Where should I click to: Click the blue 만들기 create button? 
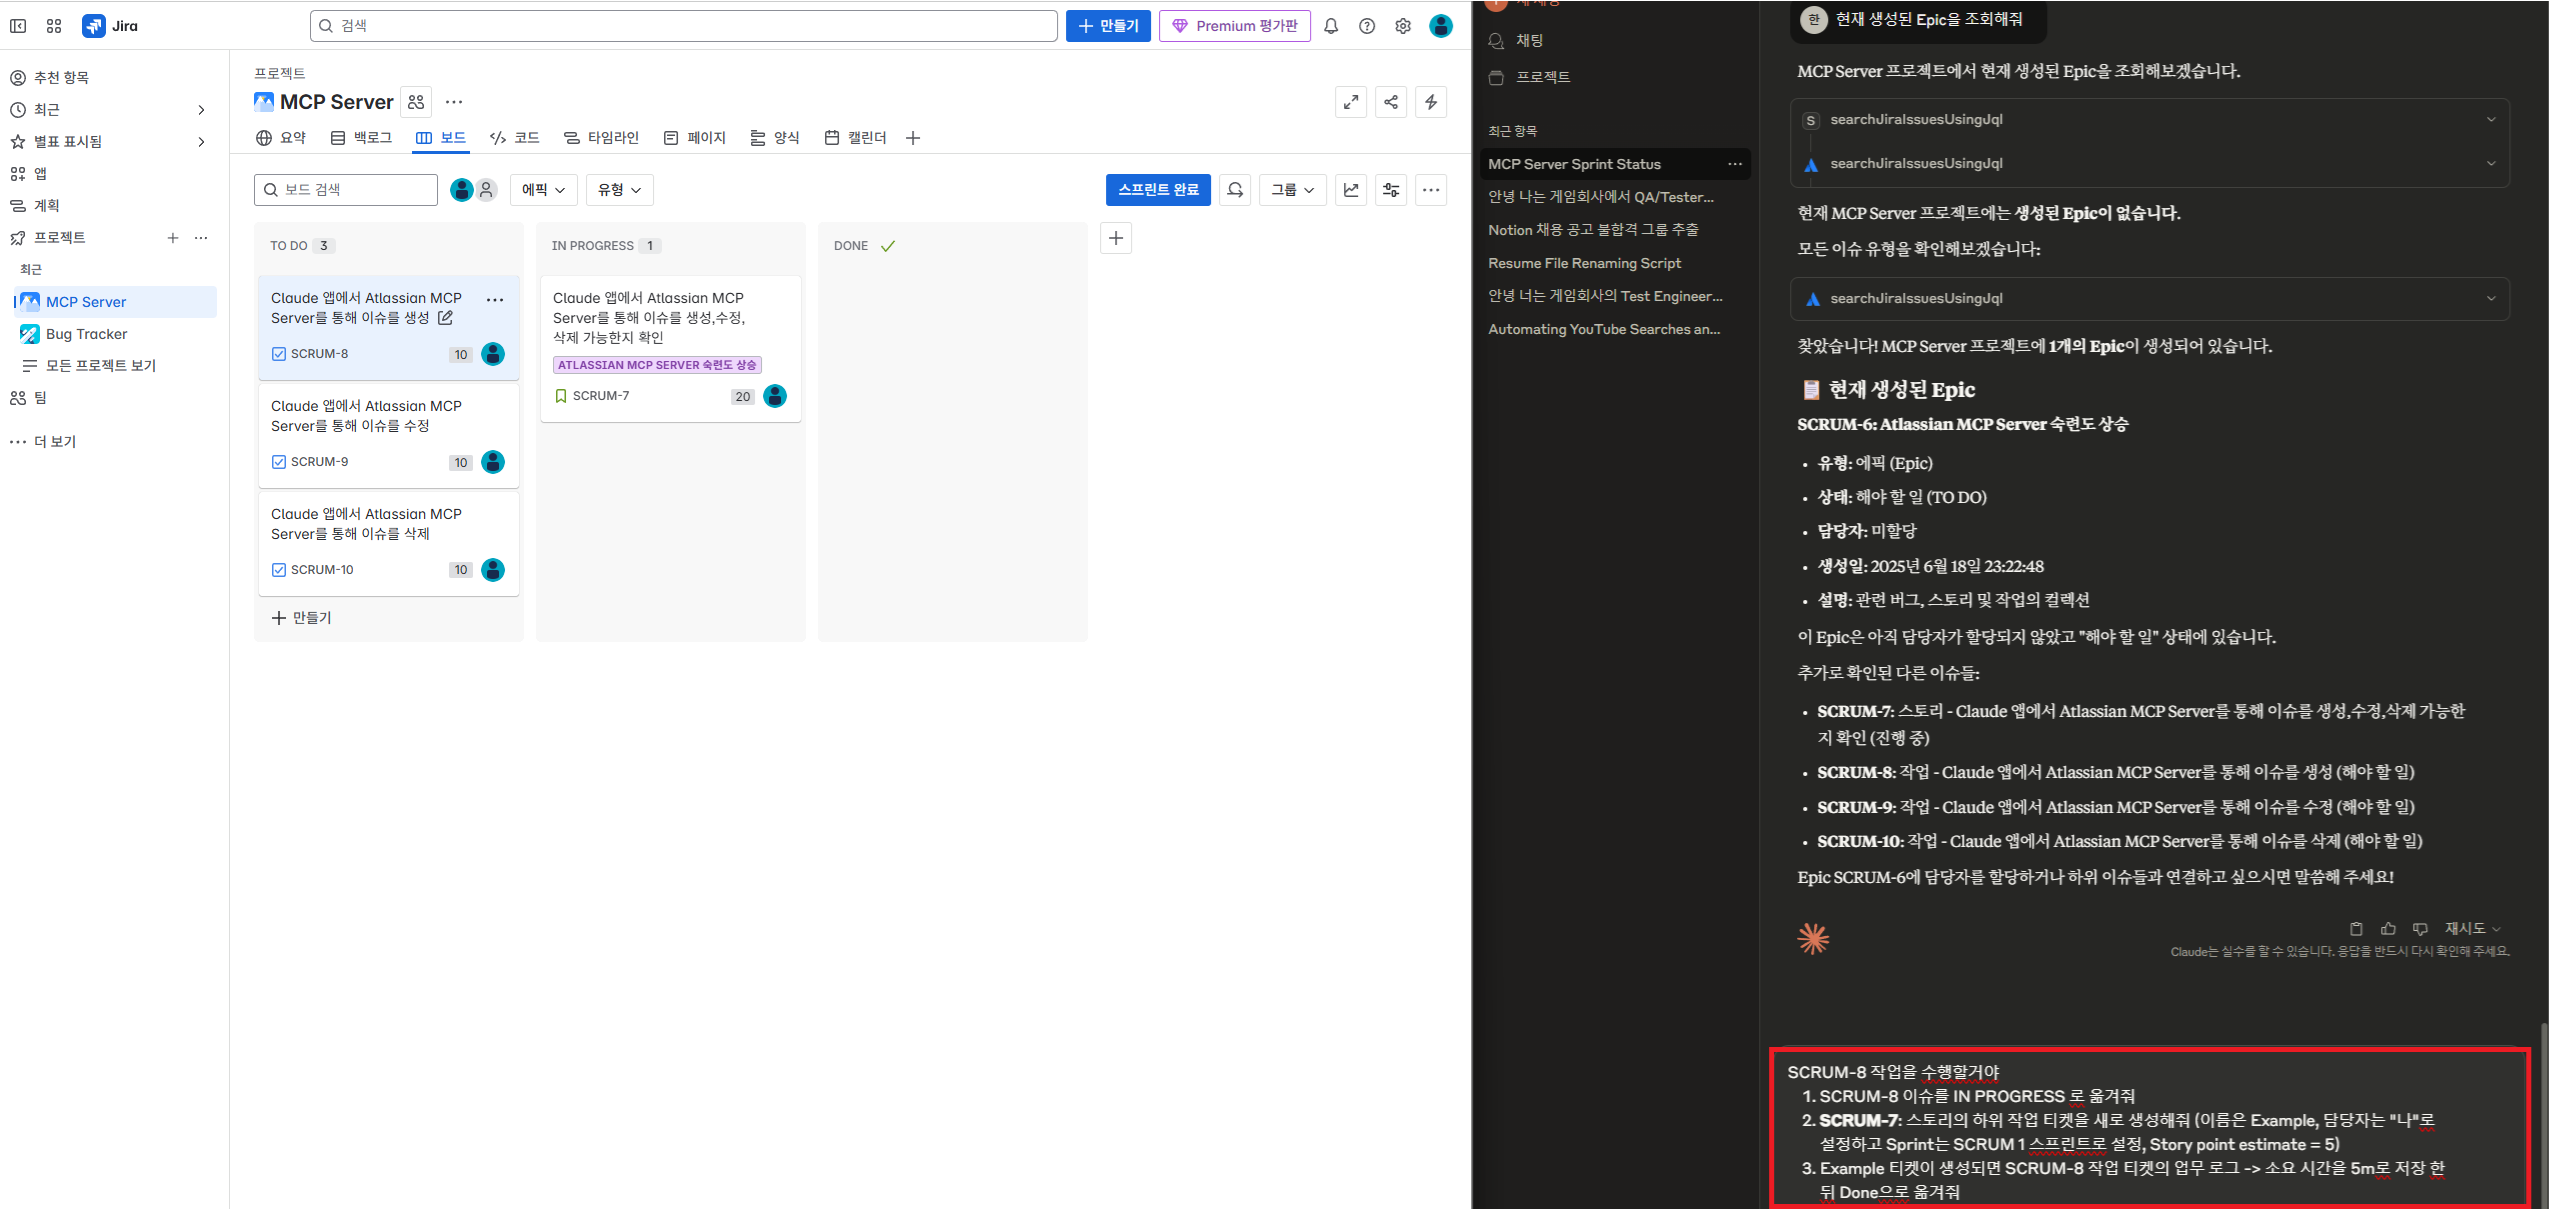[x=1108, y=26]
